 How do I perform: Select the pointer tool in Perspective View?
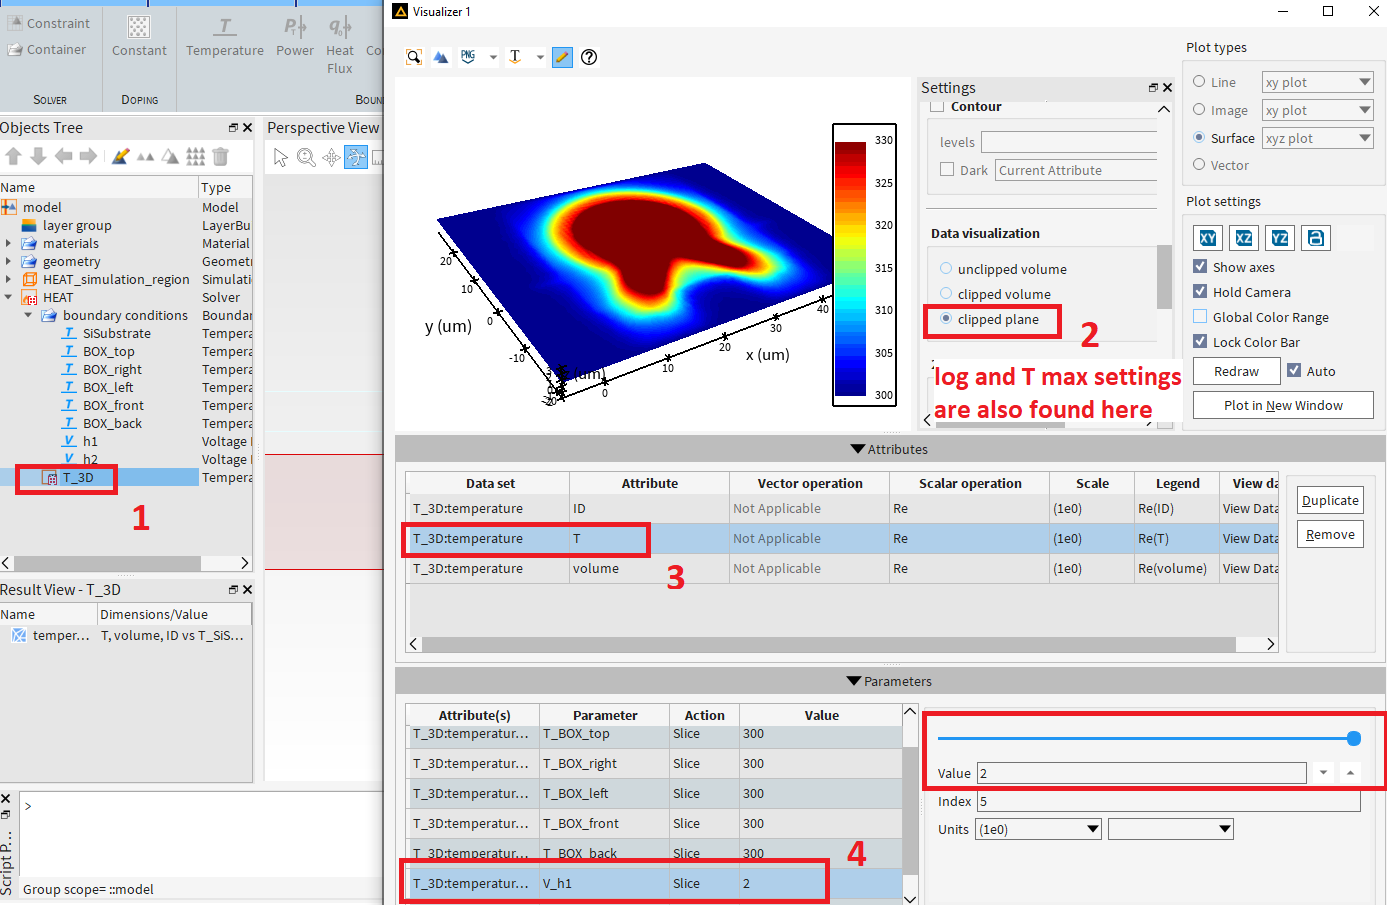281,158
